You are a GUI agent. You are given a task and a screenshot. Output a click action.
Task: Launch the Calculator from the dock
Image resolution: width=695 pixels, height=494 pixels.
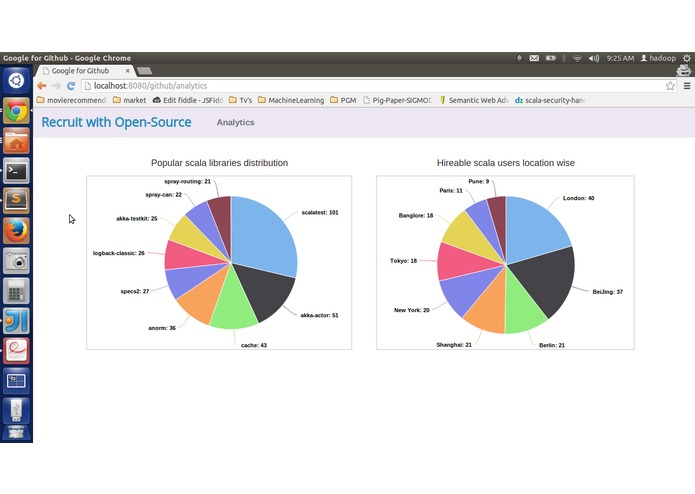point(16,291)
